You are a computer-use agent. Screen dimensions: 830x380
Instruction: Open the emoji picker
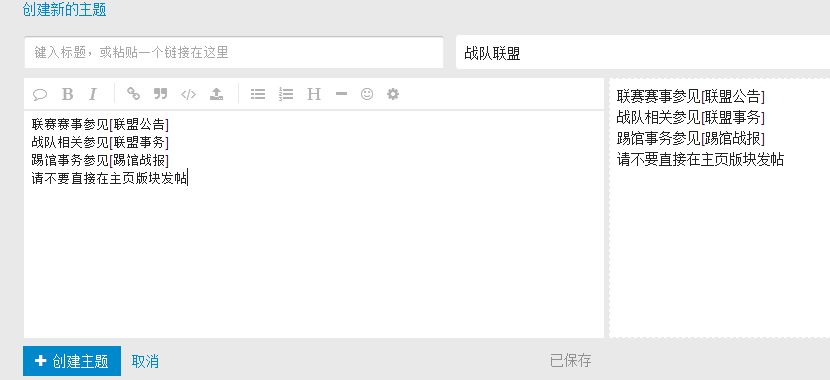click(367, 94)
